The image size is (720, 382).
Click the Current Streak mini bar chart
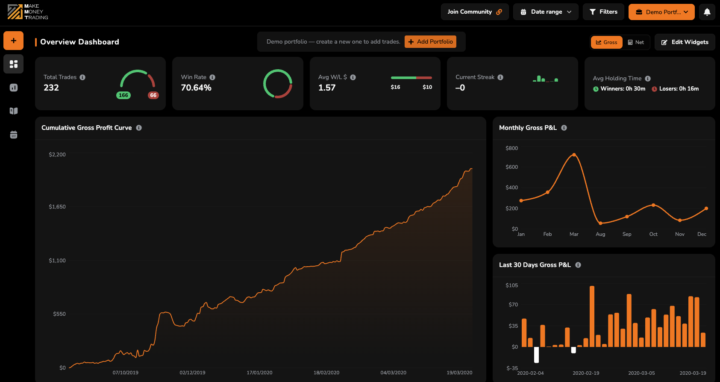point(545,79)
